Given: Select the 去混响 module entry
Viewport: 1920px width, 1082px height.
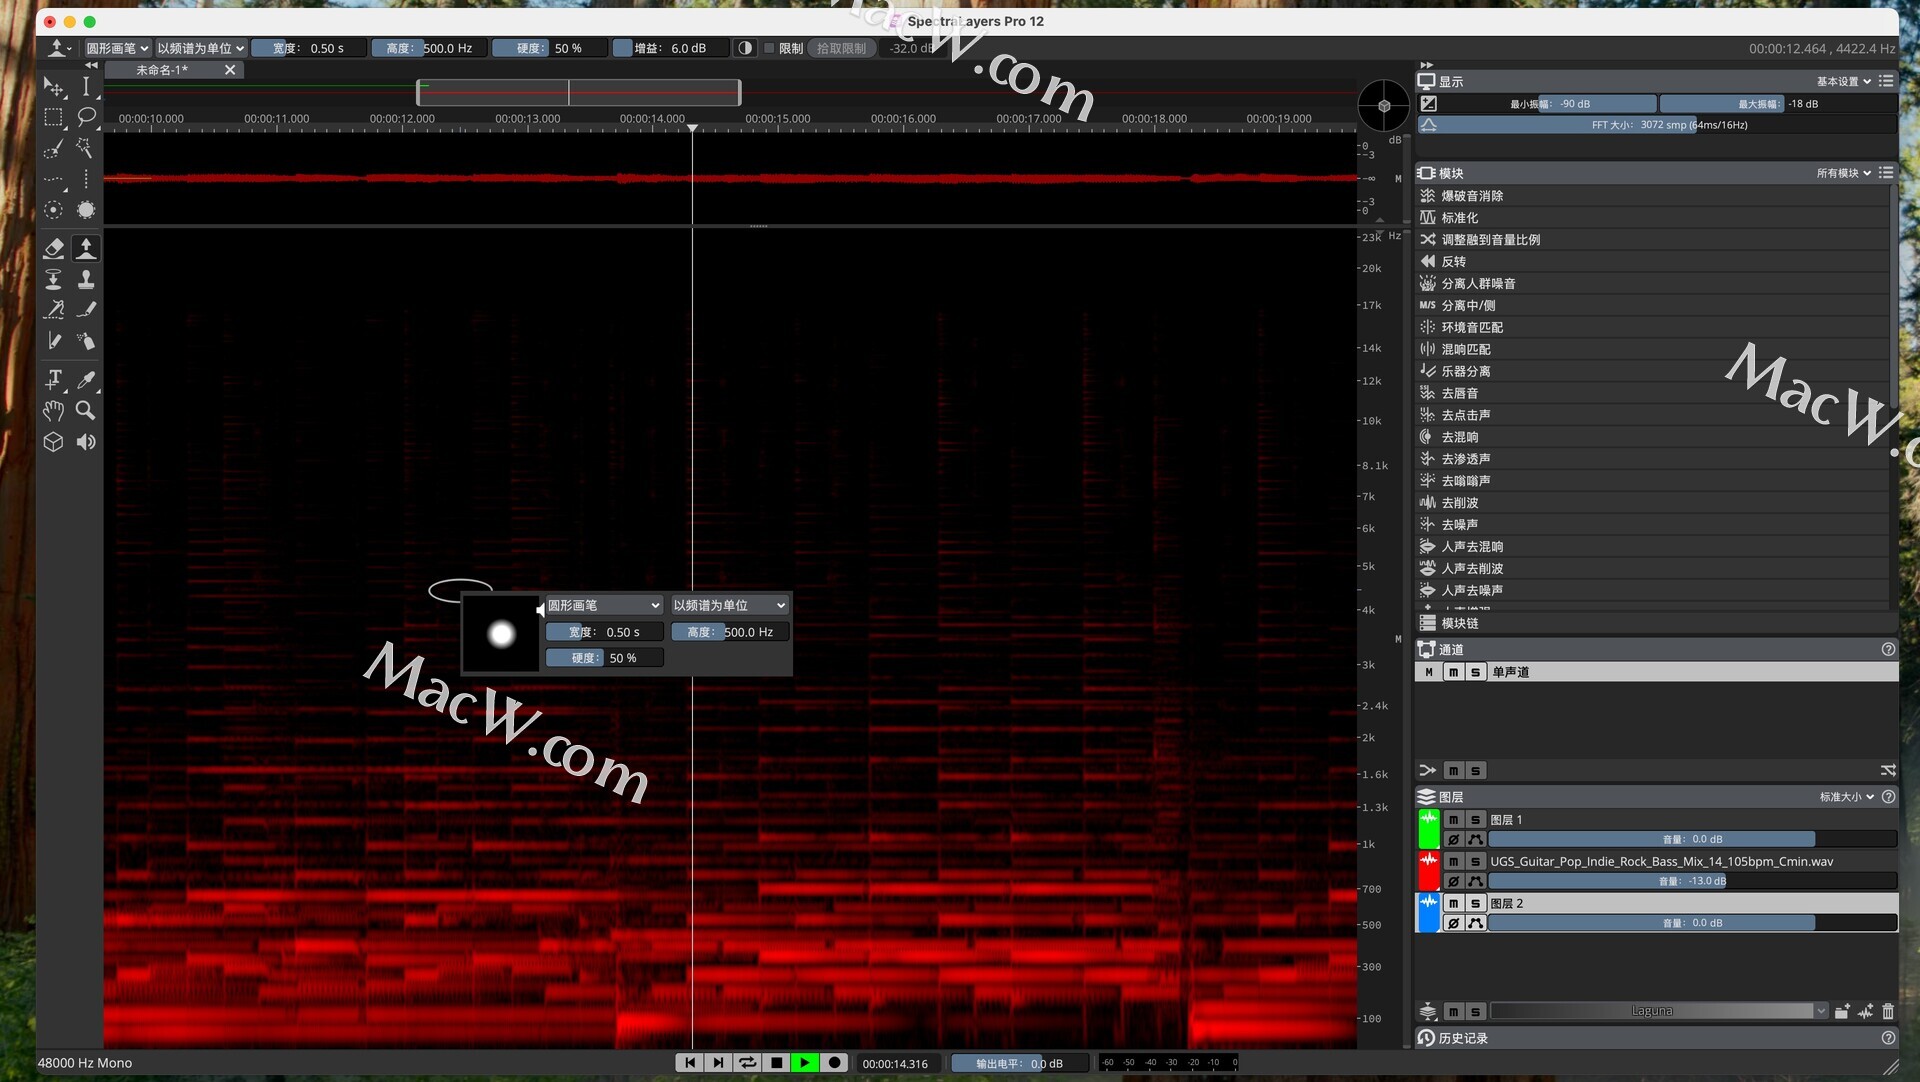Looking at the screenshot, I should click(1459, 437).
